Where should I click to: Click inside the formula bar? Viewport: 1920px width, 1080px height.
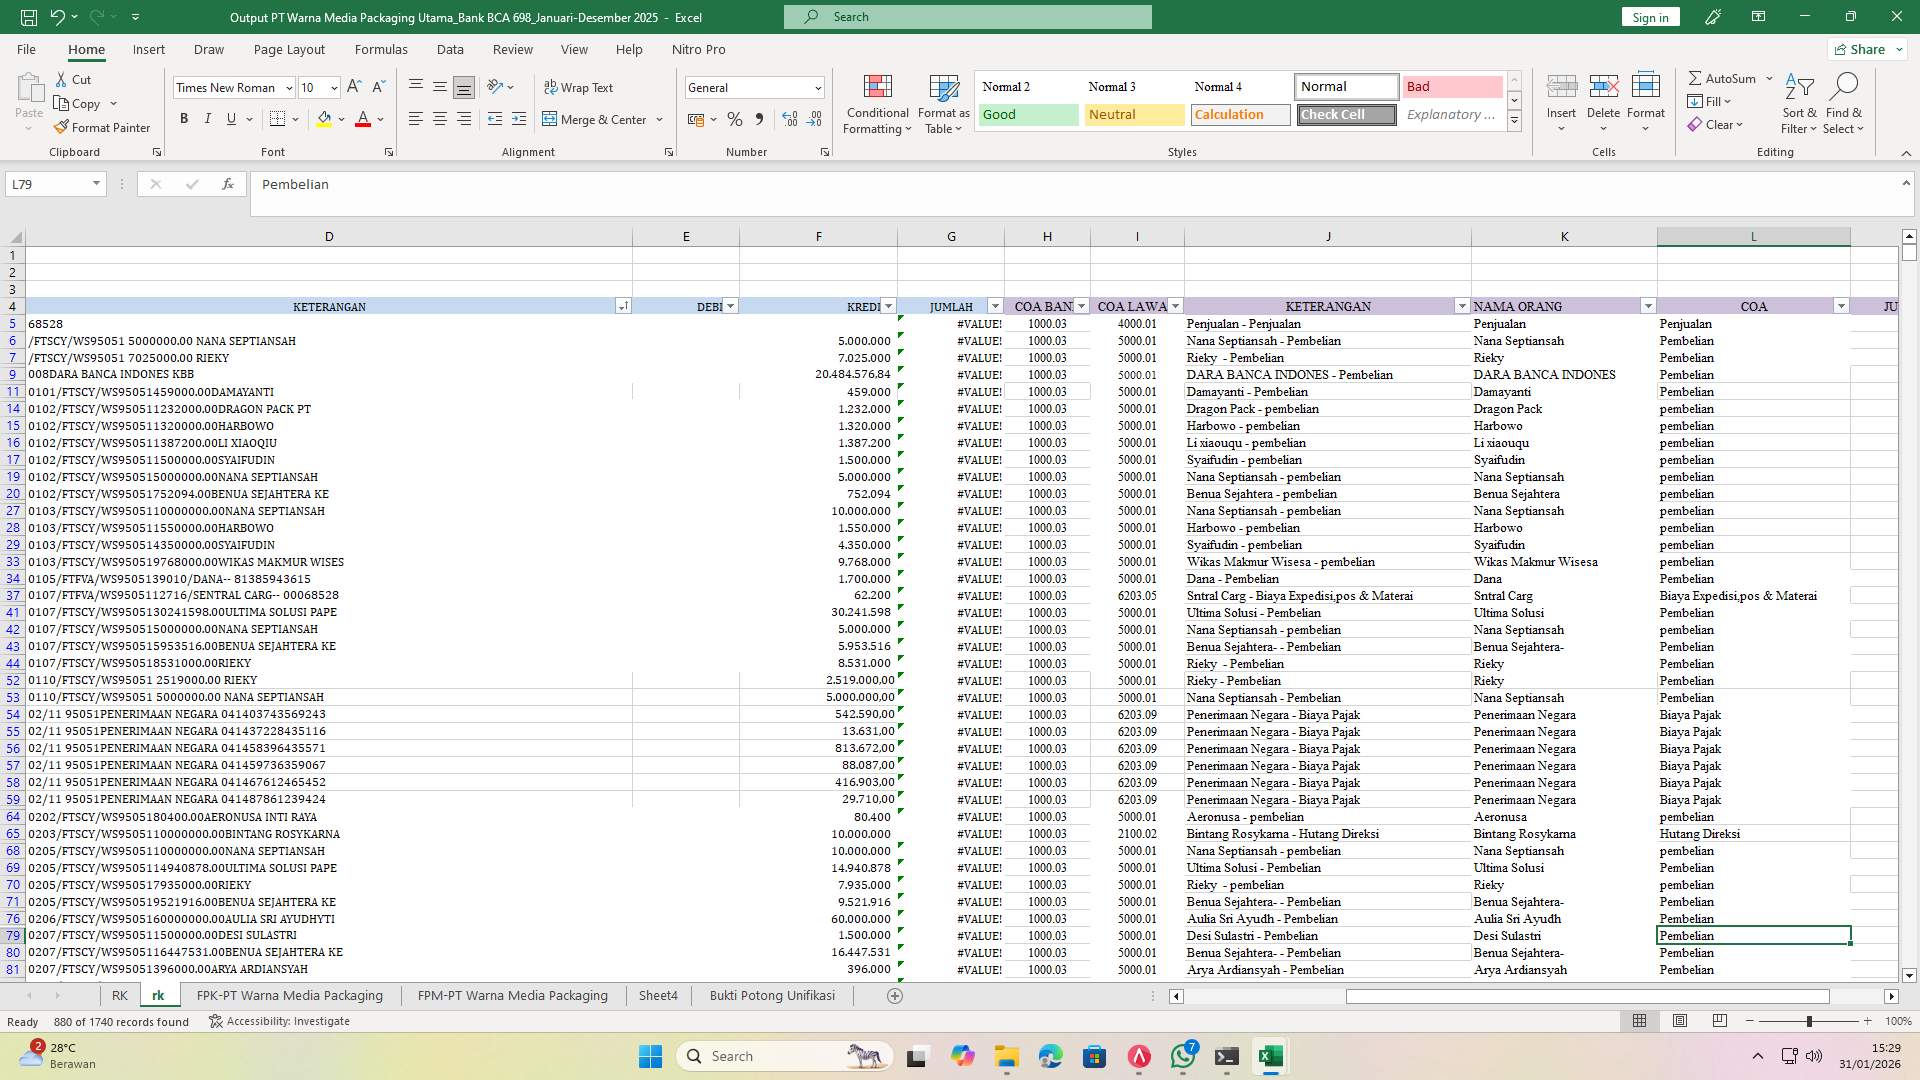(700, 184)
